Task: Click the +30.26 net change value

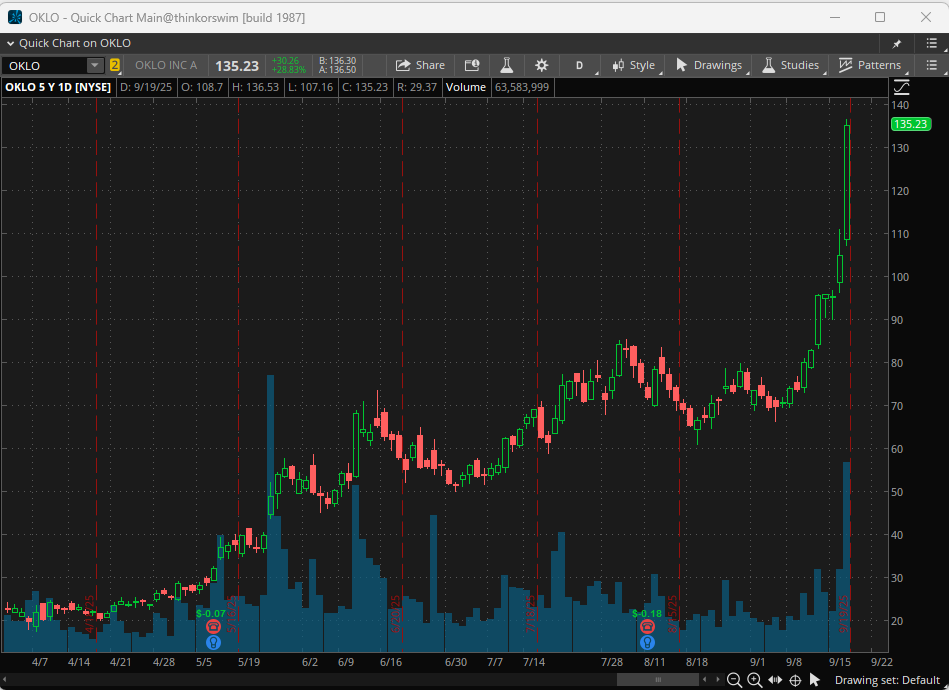Action: [x=285, y=61]
